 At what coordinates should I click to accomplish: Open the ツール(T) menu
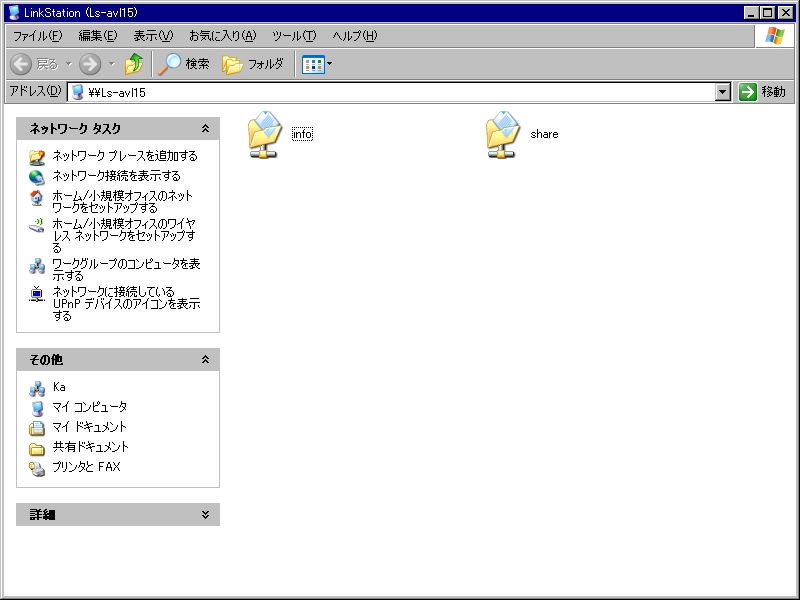click(x=294, y=36)
